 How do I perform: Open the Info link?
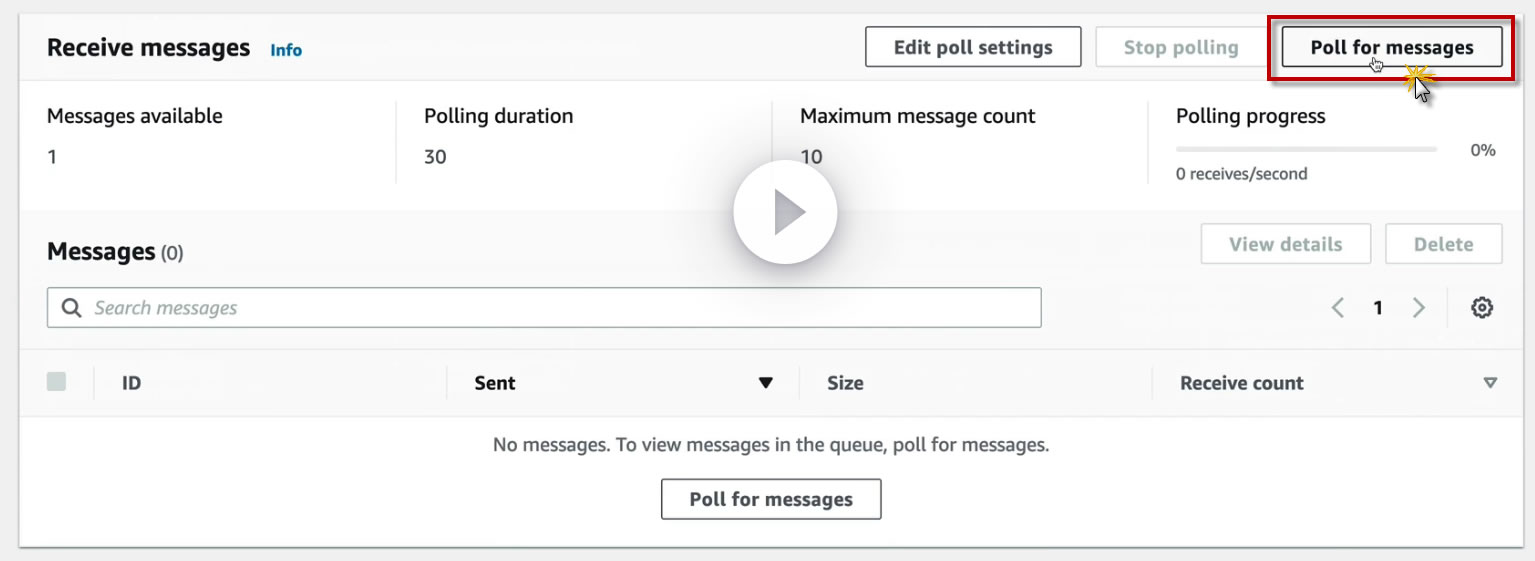tap(286, 50)
